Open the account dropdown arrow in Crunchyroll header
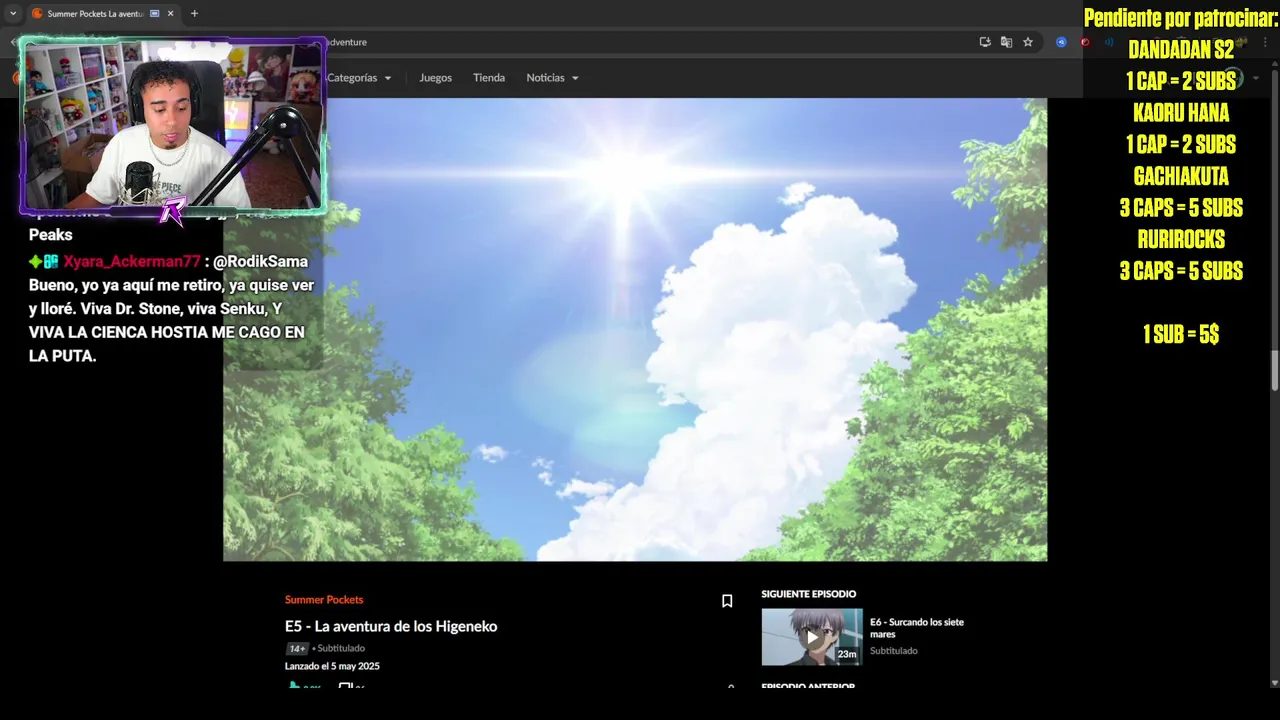 click(1256, 78)
